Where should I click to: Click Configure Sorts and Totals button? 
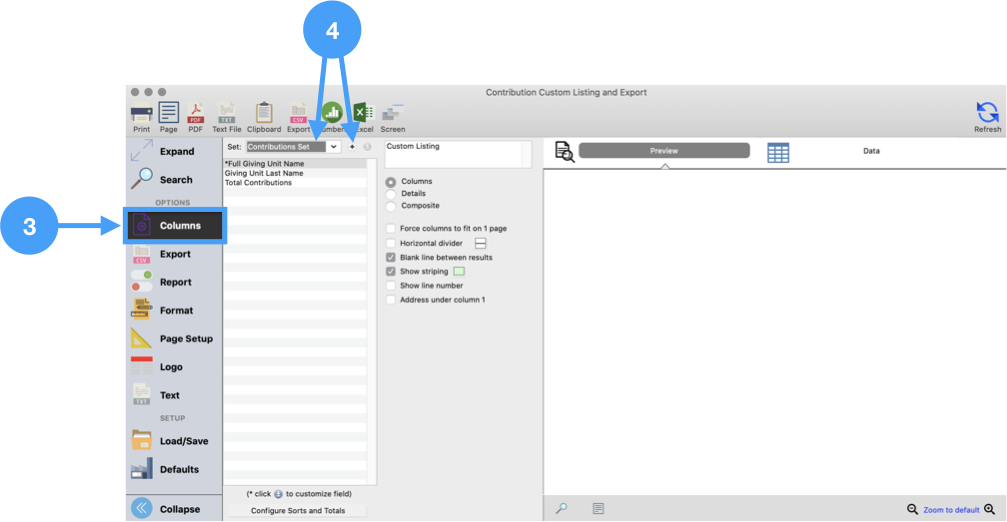(298, 511)
